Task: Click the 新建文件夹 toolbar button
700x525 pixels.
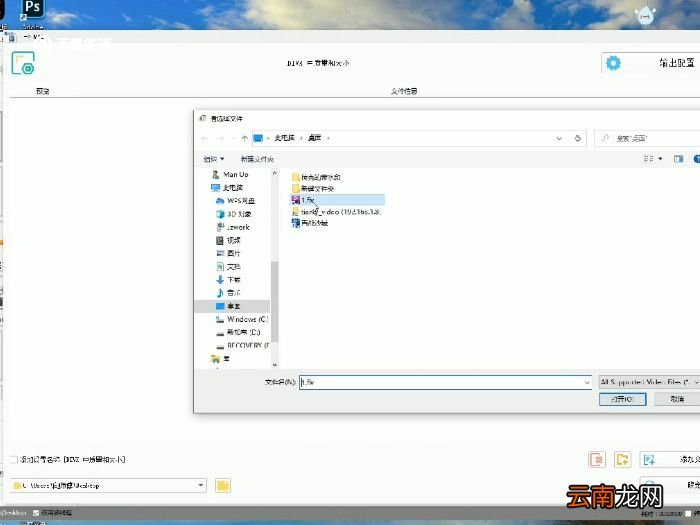Action: (257, 159)
